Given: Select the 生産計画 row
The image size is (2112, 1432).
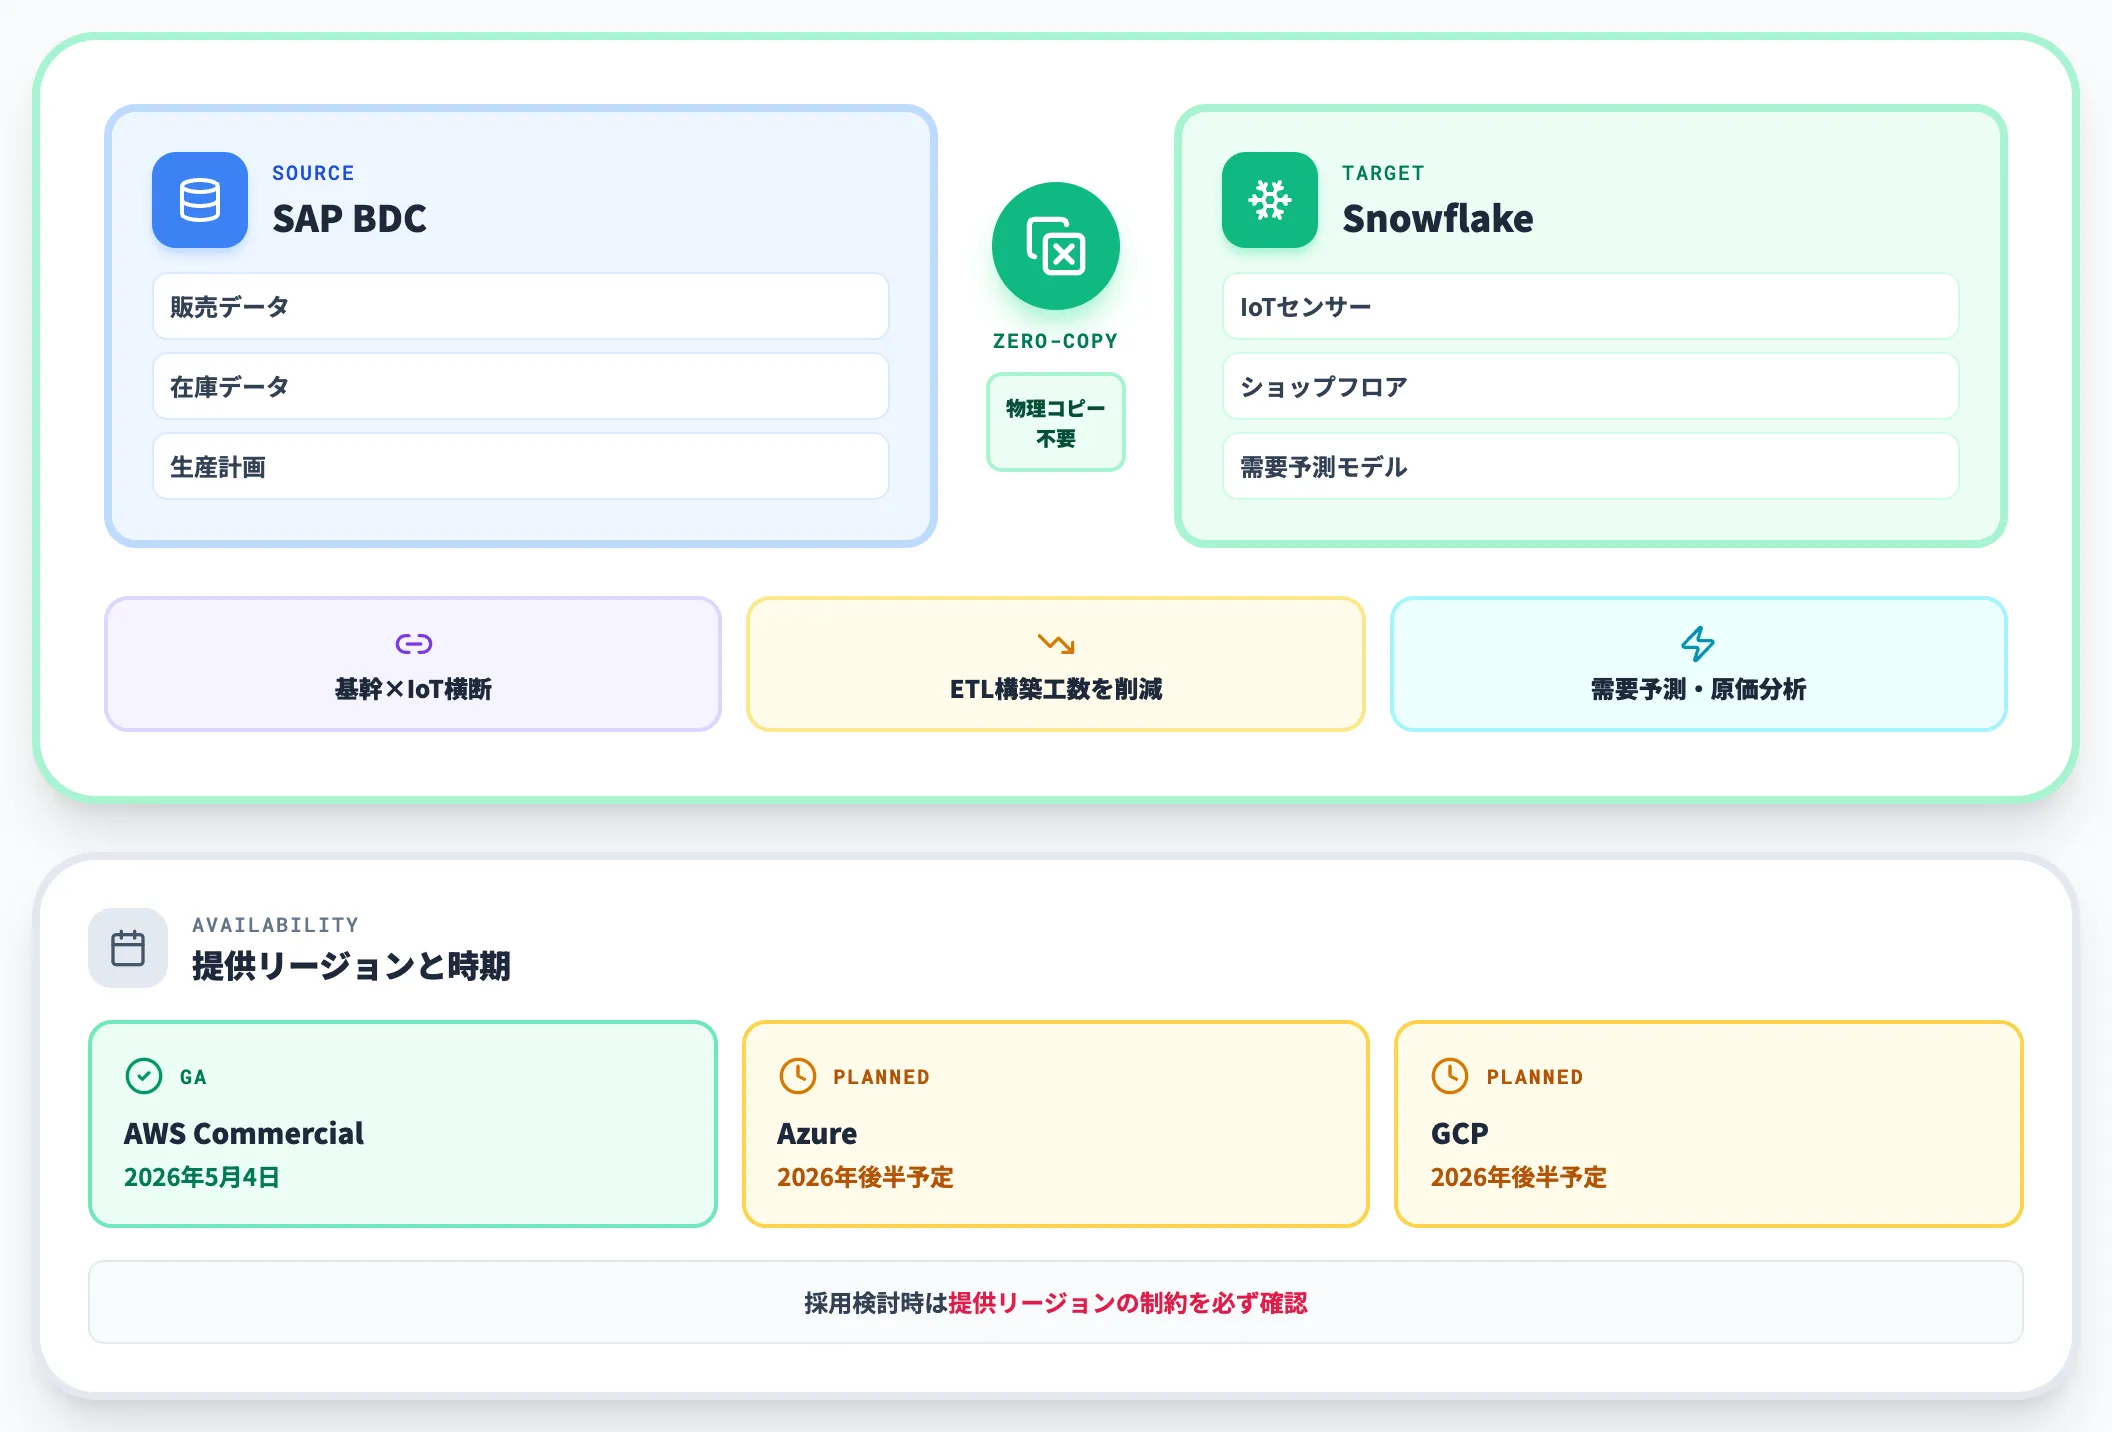Looking at the screenshot, I should (521, 466).
